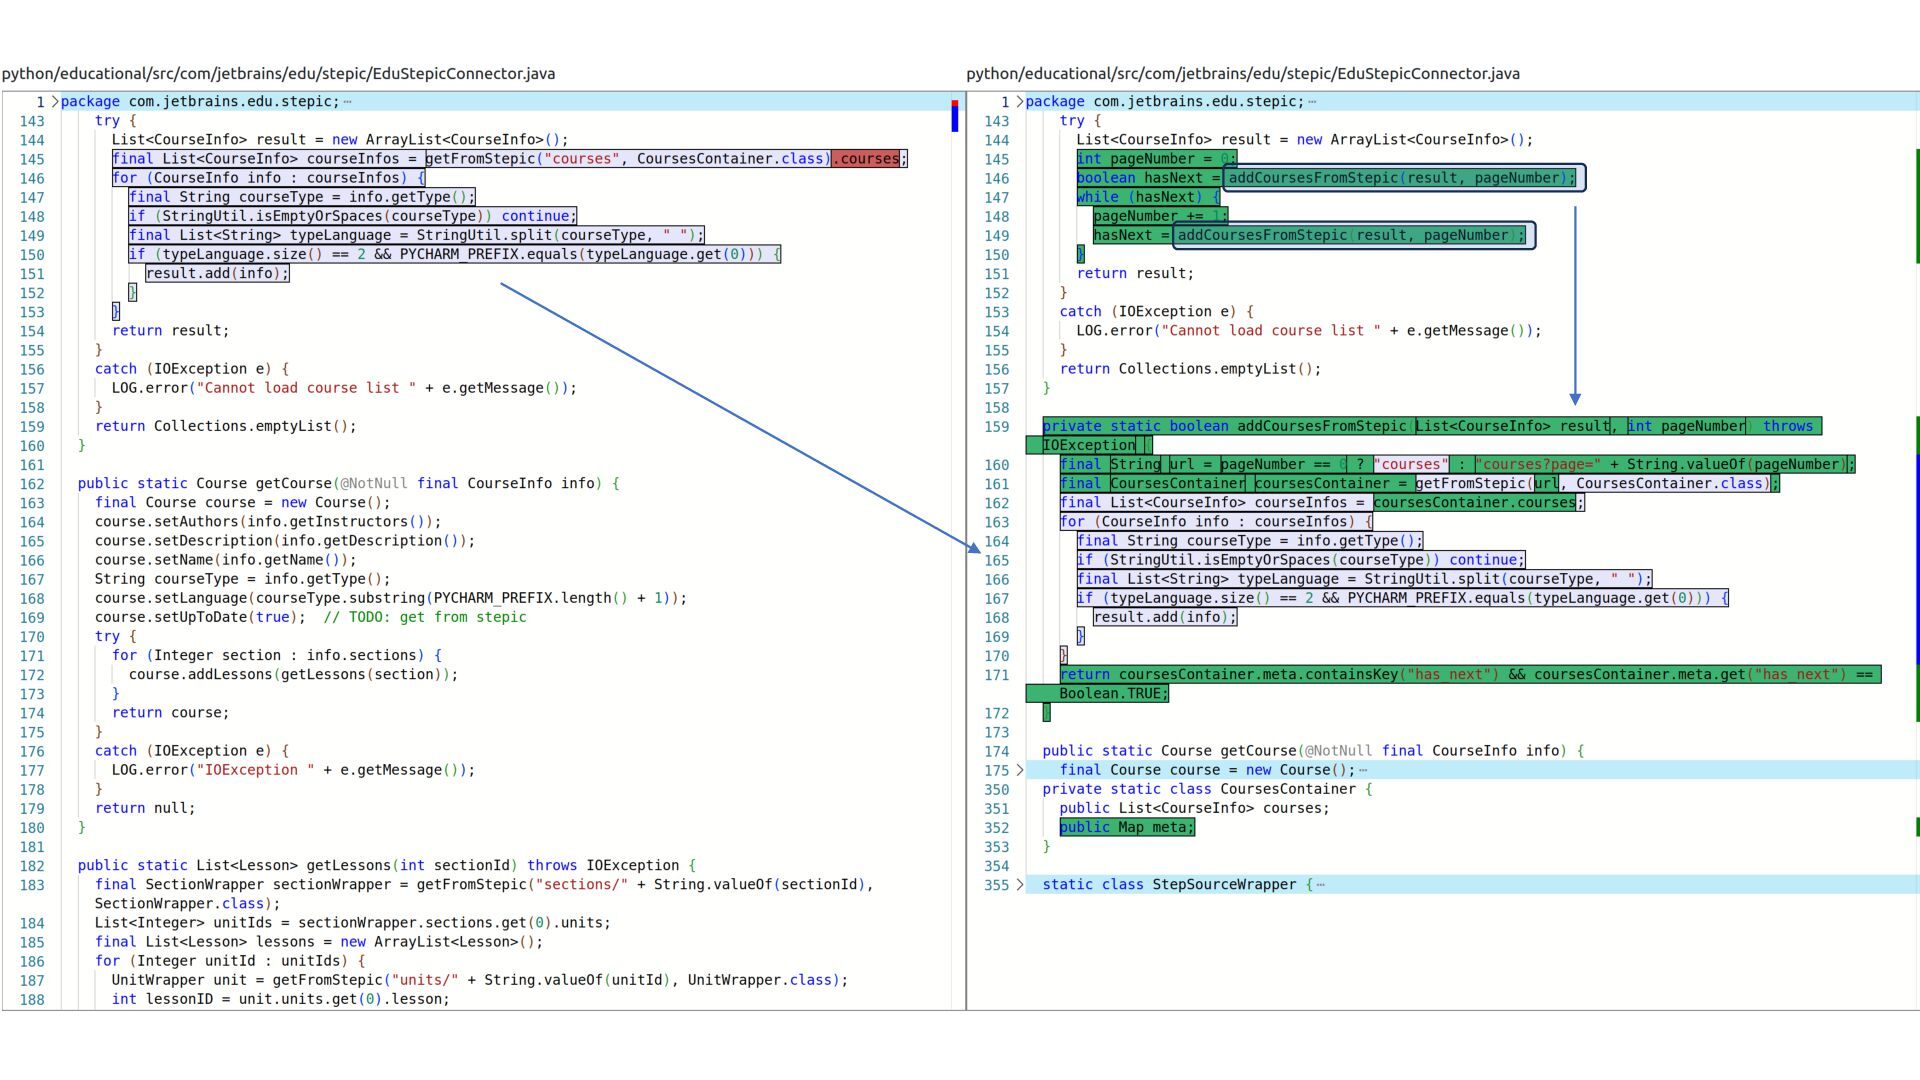Click the ellipsis after left pane package statement
The width and height of the screenshot is (1920, 1080).
[347, 102]
